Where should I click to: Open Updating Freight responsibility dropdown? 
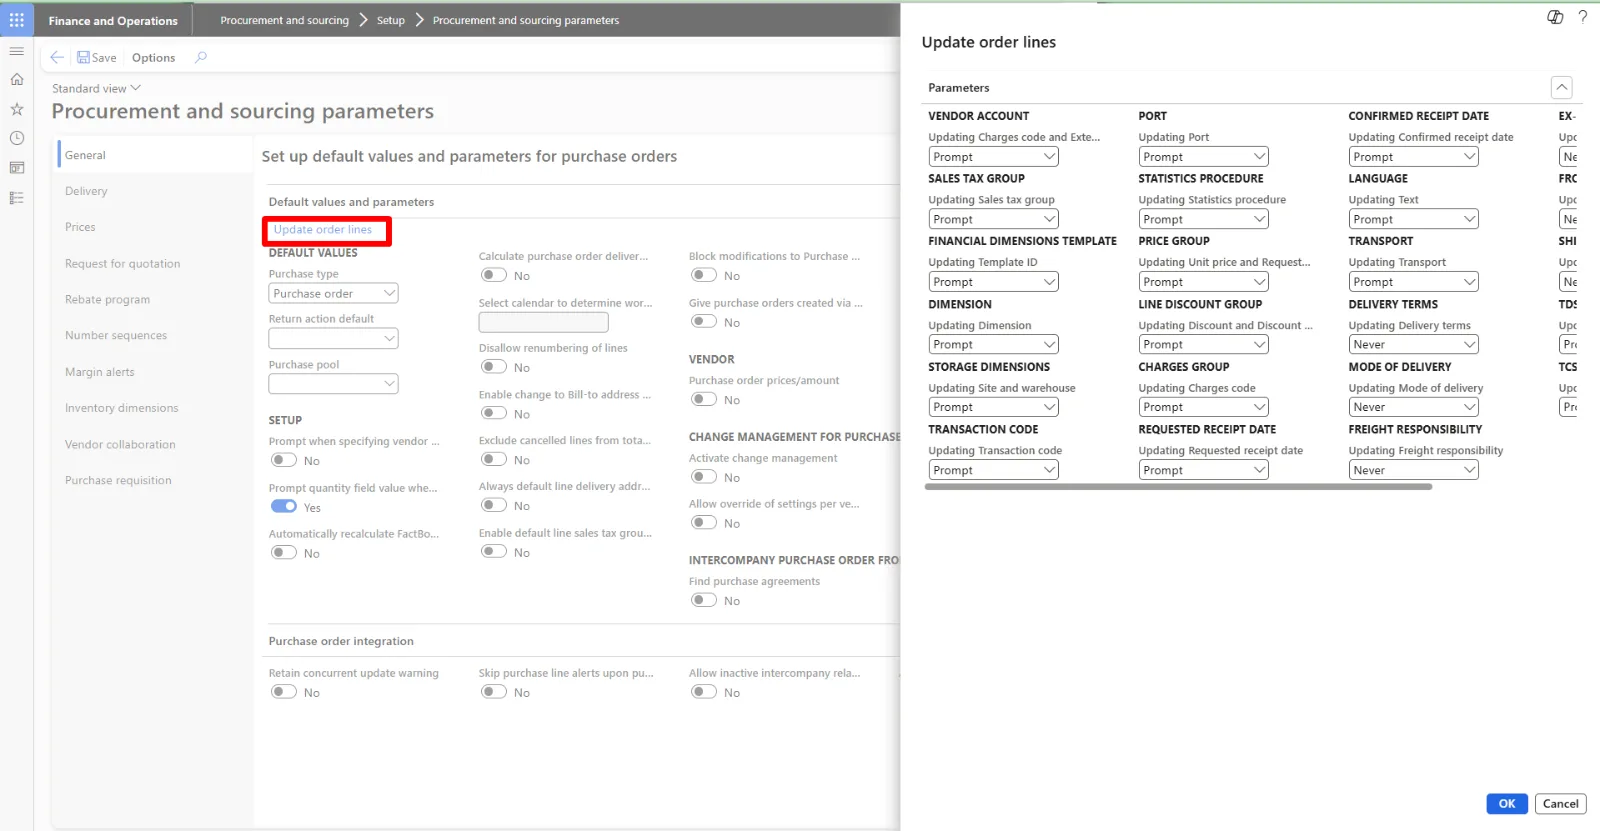tap(1413, 470)
